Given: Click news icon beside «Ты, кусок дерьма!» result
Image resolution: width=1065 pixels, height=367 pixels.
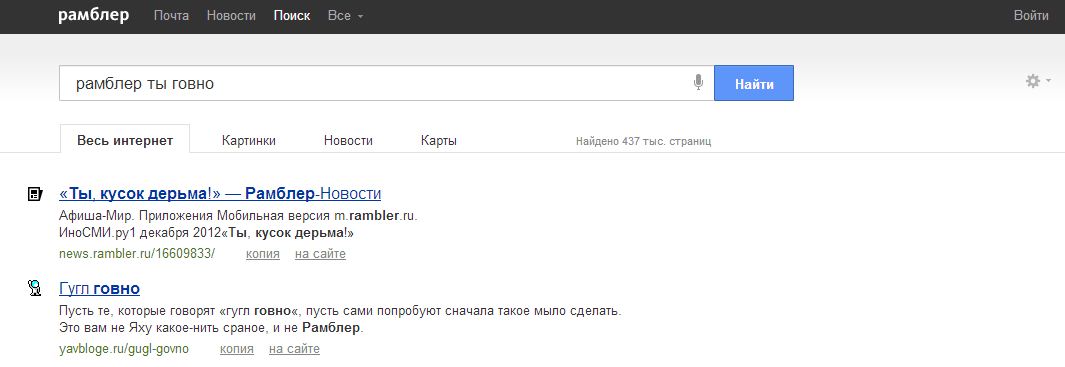Looking at the screenshot, I should coord(35,194).
